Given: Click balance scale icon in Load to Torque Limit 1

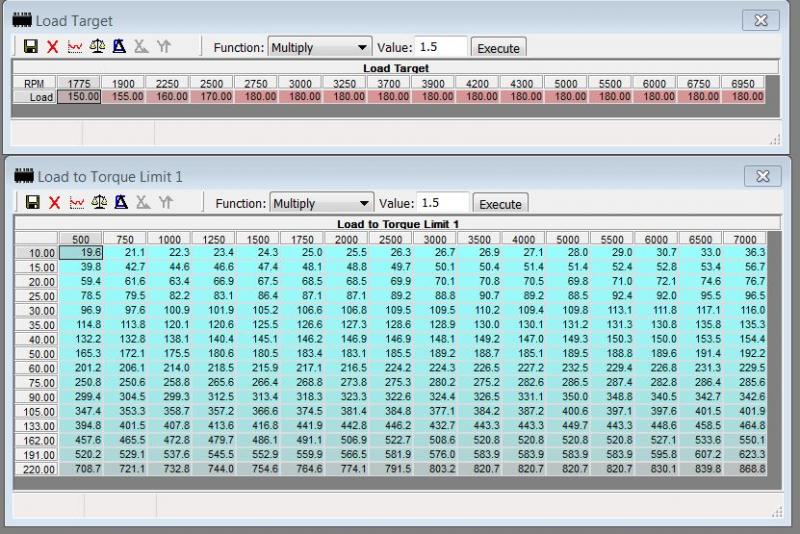Looking at the screenshot, I should (x=99, y=203).
